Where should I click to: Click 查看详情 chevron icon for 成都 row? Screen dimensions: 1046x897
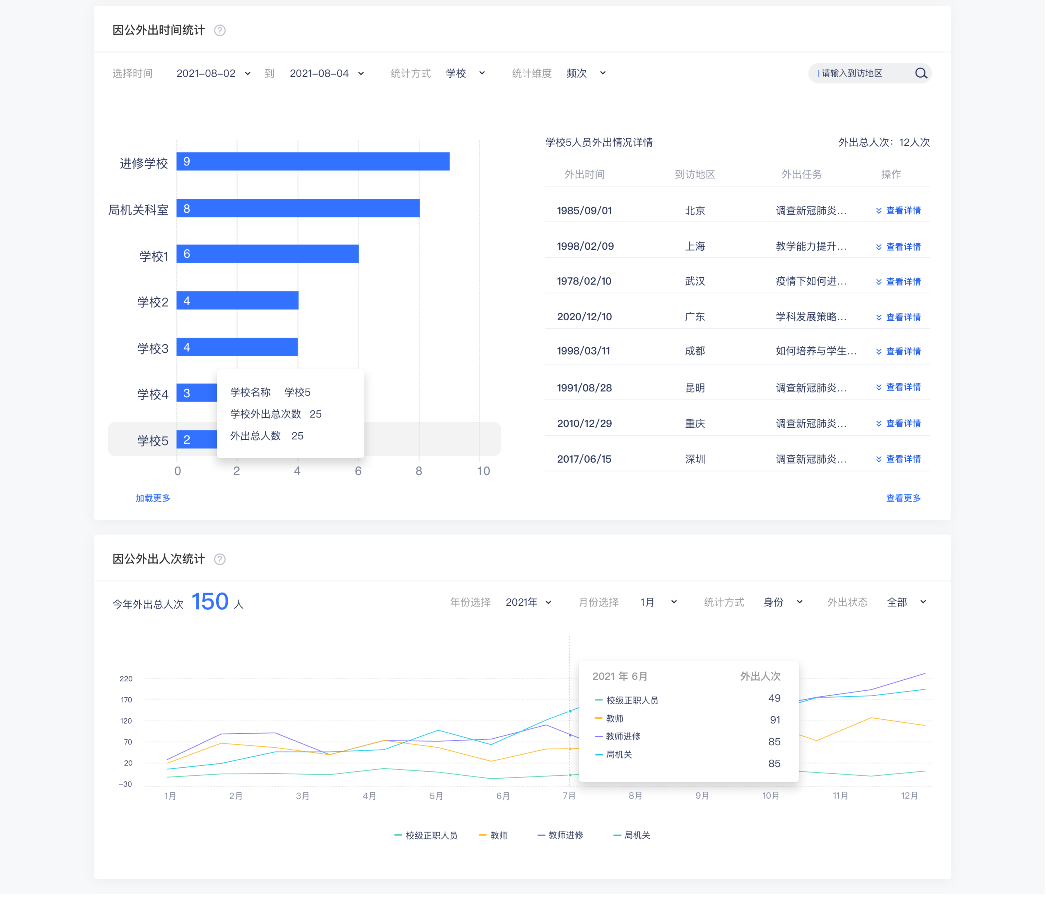[879, 352]
